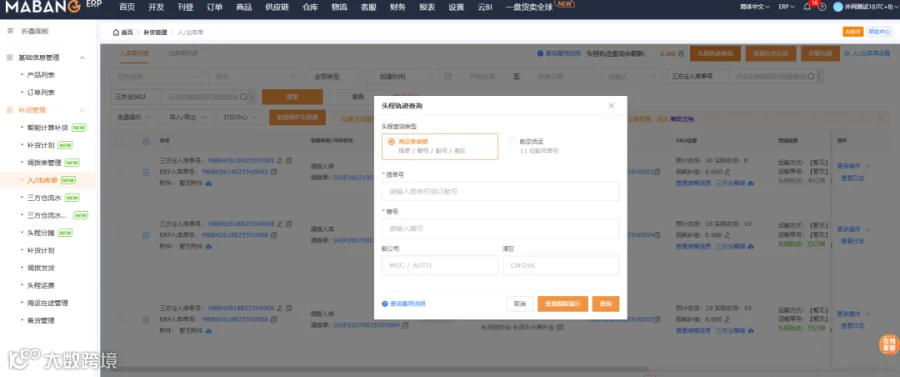Open the 三方仓SKU dropdown
The height and width of the screenshot is (377, 900).
point(135,97)
